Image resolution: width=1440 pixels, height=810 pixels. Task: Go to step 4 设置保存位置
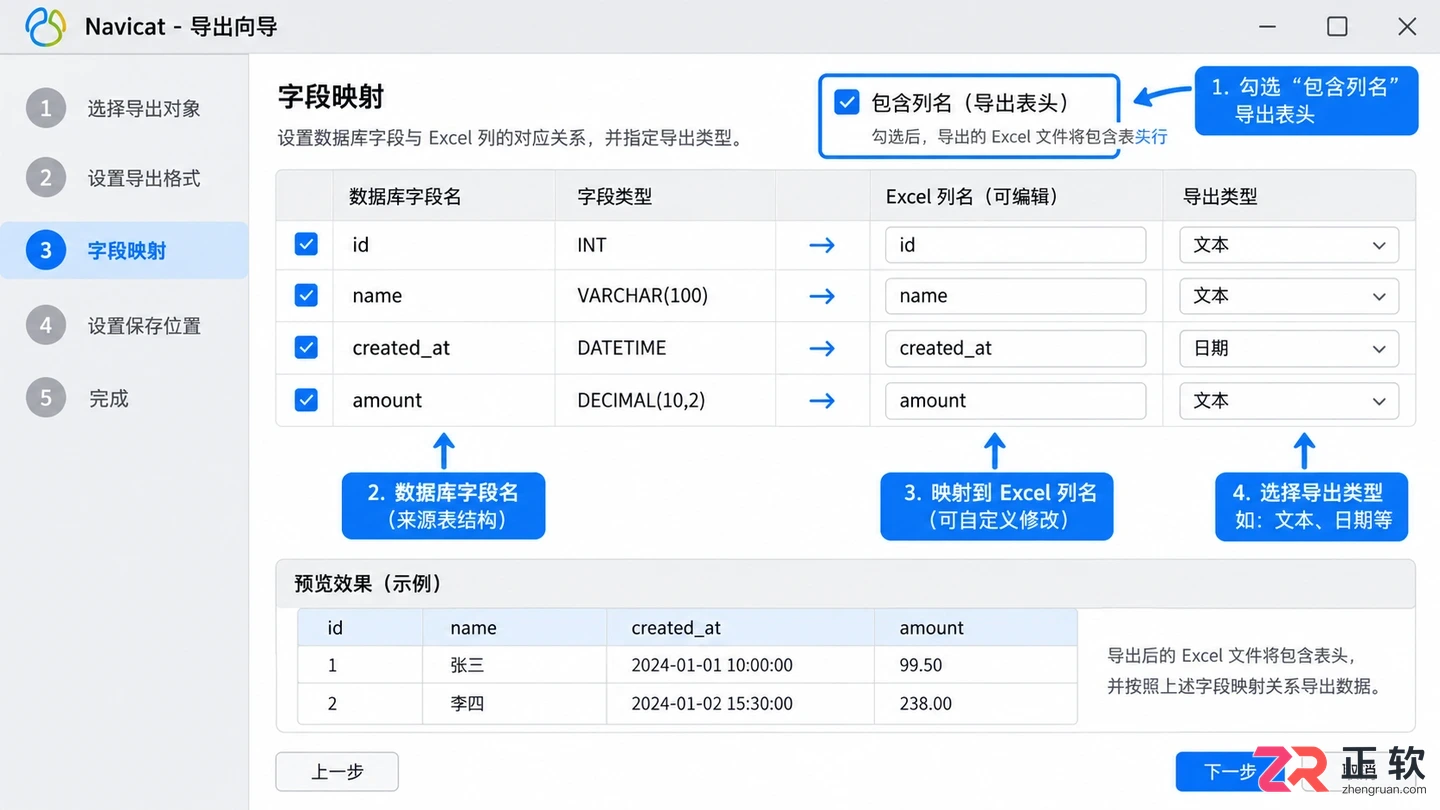point(125,325)
